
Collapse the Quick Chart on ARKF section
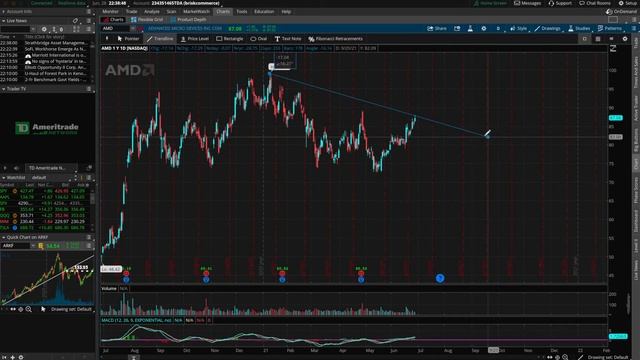click(x=4, y=237)
